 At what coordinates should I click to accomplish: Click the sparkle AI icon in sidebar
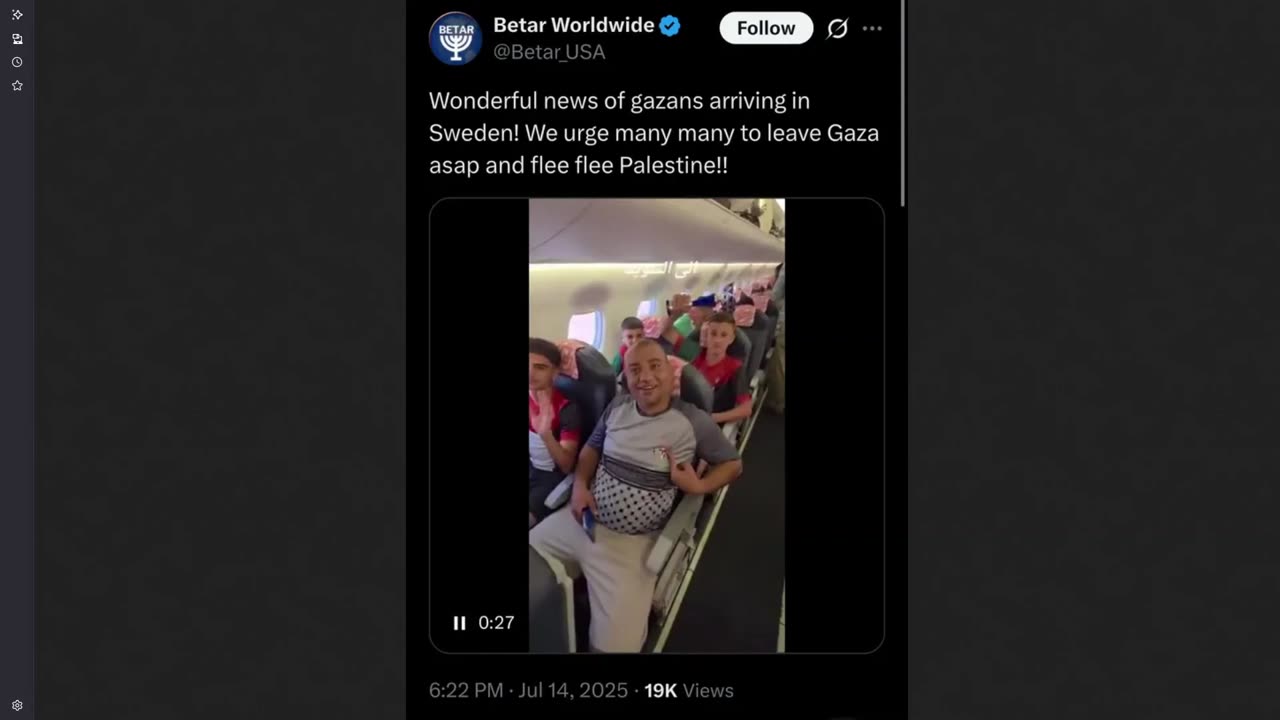17,15
